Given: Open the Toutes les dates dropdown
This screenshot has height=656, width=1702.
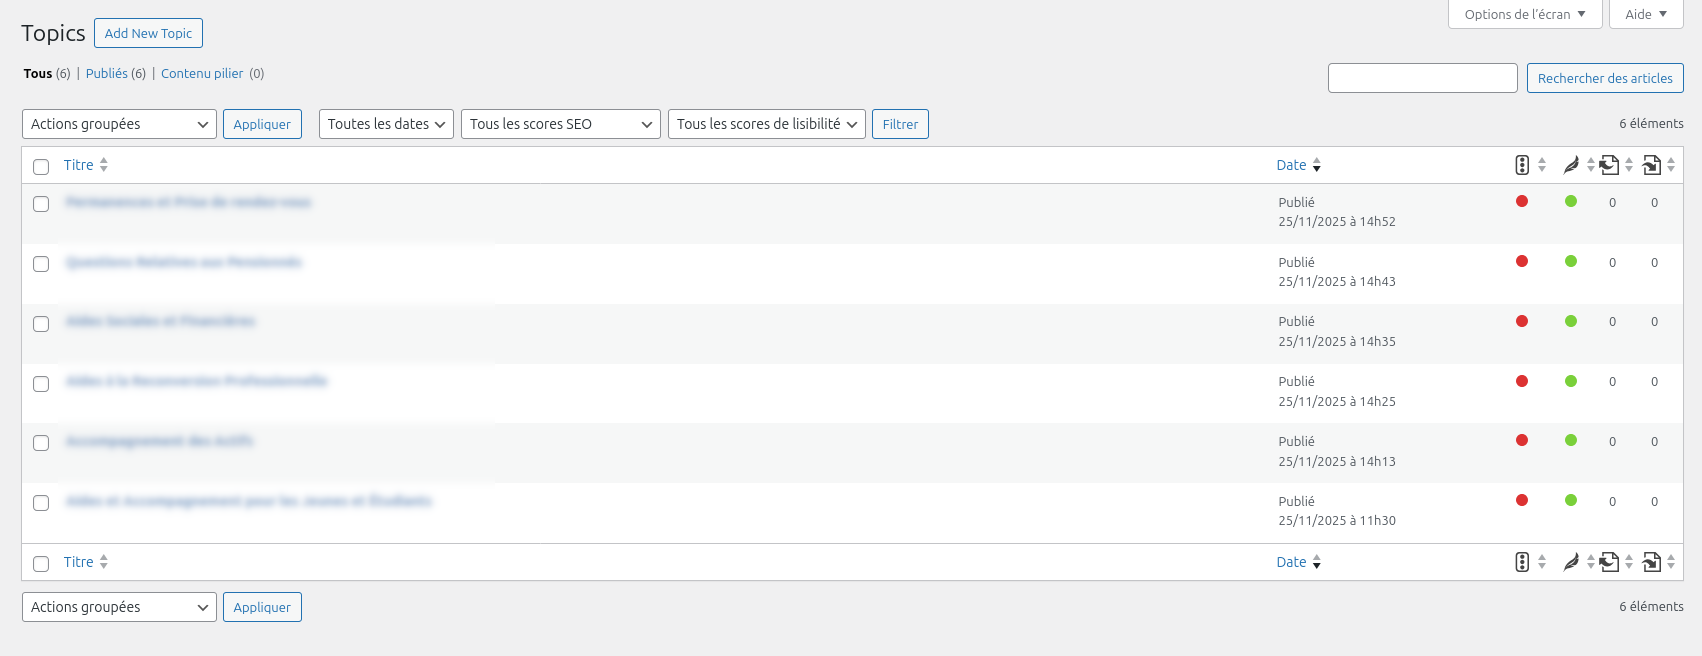Looking at the screenshot, I should [x=385, y=124].
